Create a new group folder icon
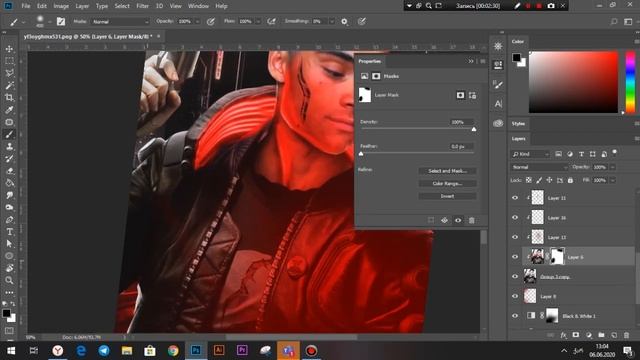This screenshot has width=640, height=360. pos(601,335)
